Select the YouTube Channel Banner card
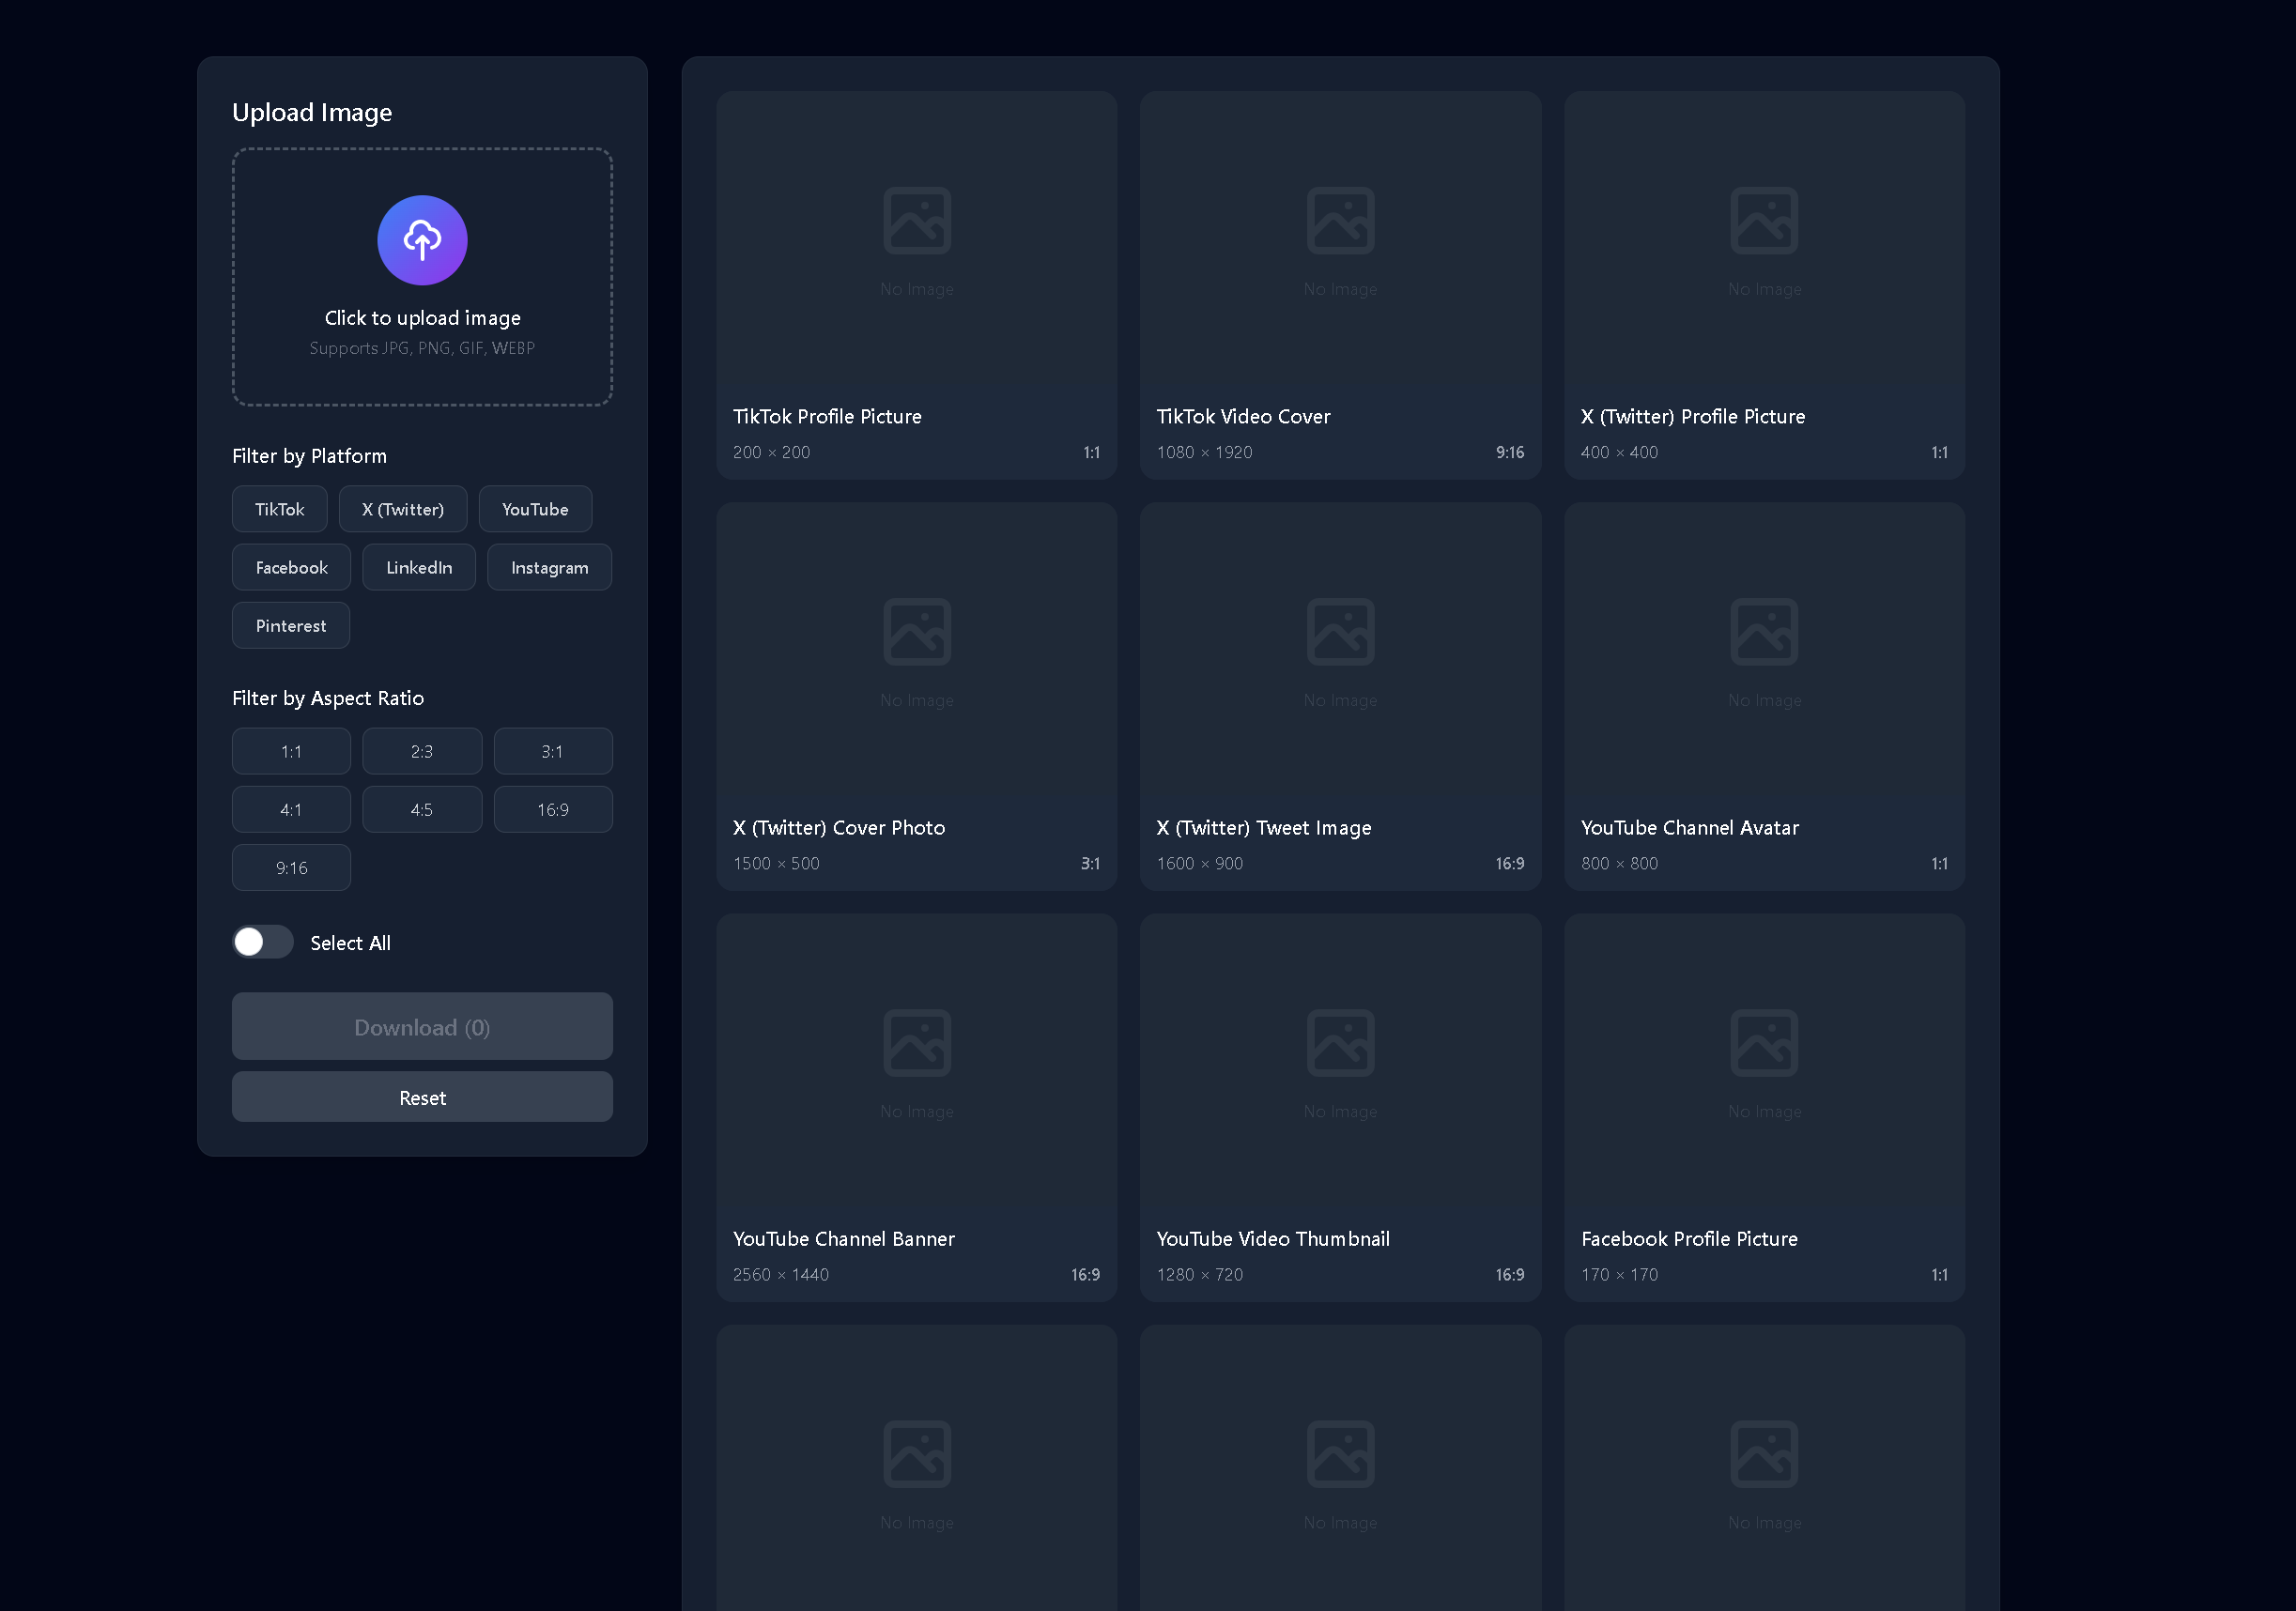Image resolution: width=2296 pixels, height=1611 pixels. [916, 1107]
